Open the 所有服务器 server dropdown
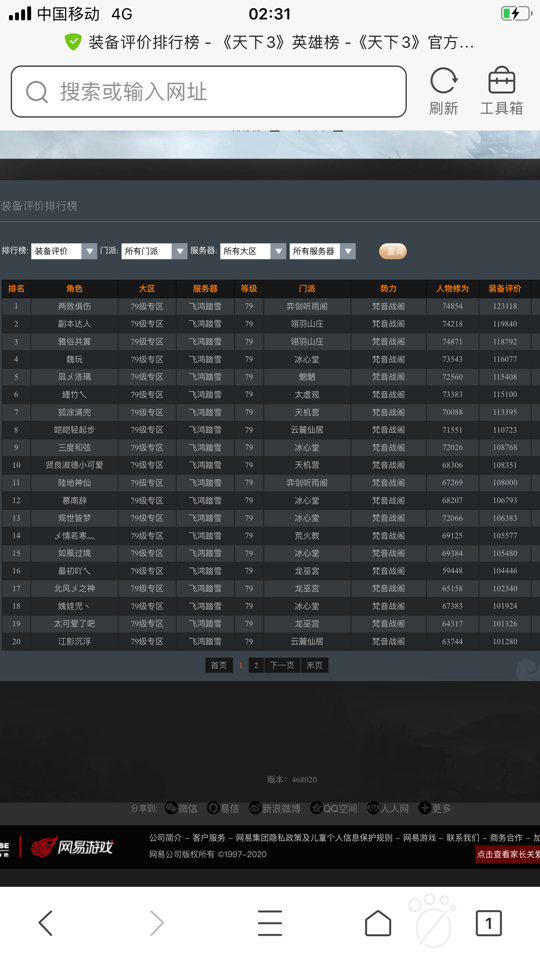Viewport: 540px width, 960px height. pos(322,251)
